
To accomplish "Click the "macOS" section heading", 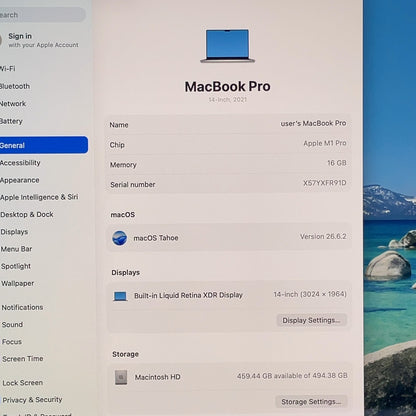I will 123,215.
